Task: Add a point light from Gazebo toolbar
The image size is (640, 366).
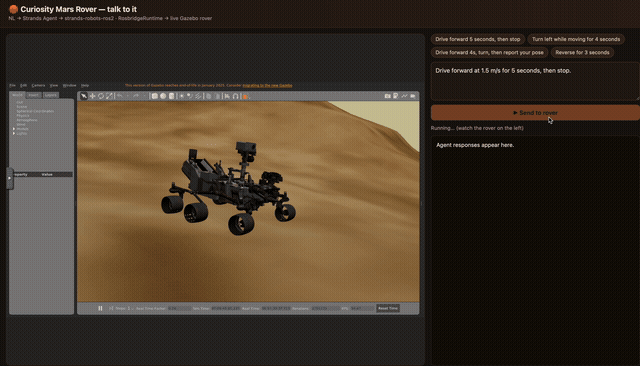Action: pos(182,96)
